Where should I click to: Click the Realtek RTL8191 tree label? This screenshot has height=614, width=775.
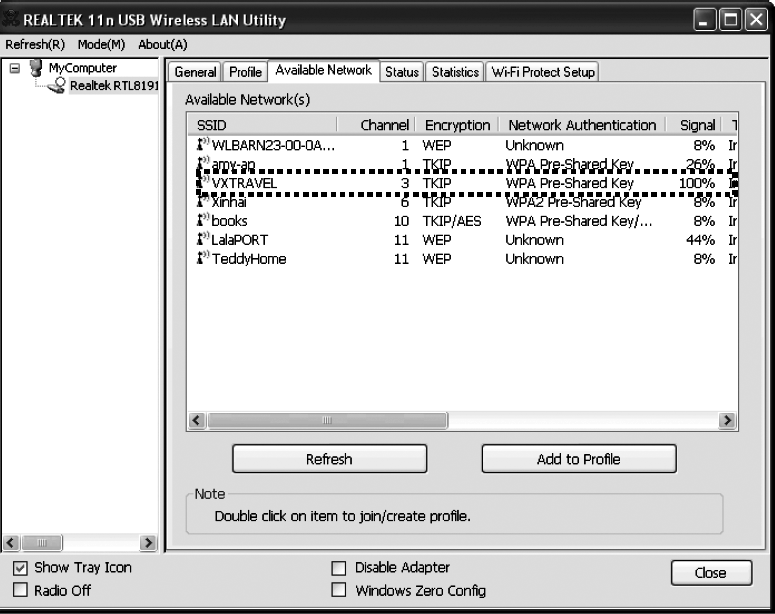coord(114,86)
